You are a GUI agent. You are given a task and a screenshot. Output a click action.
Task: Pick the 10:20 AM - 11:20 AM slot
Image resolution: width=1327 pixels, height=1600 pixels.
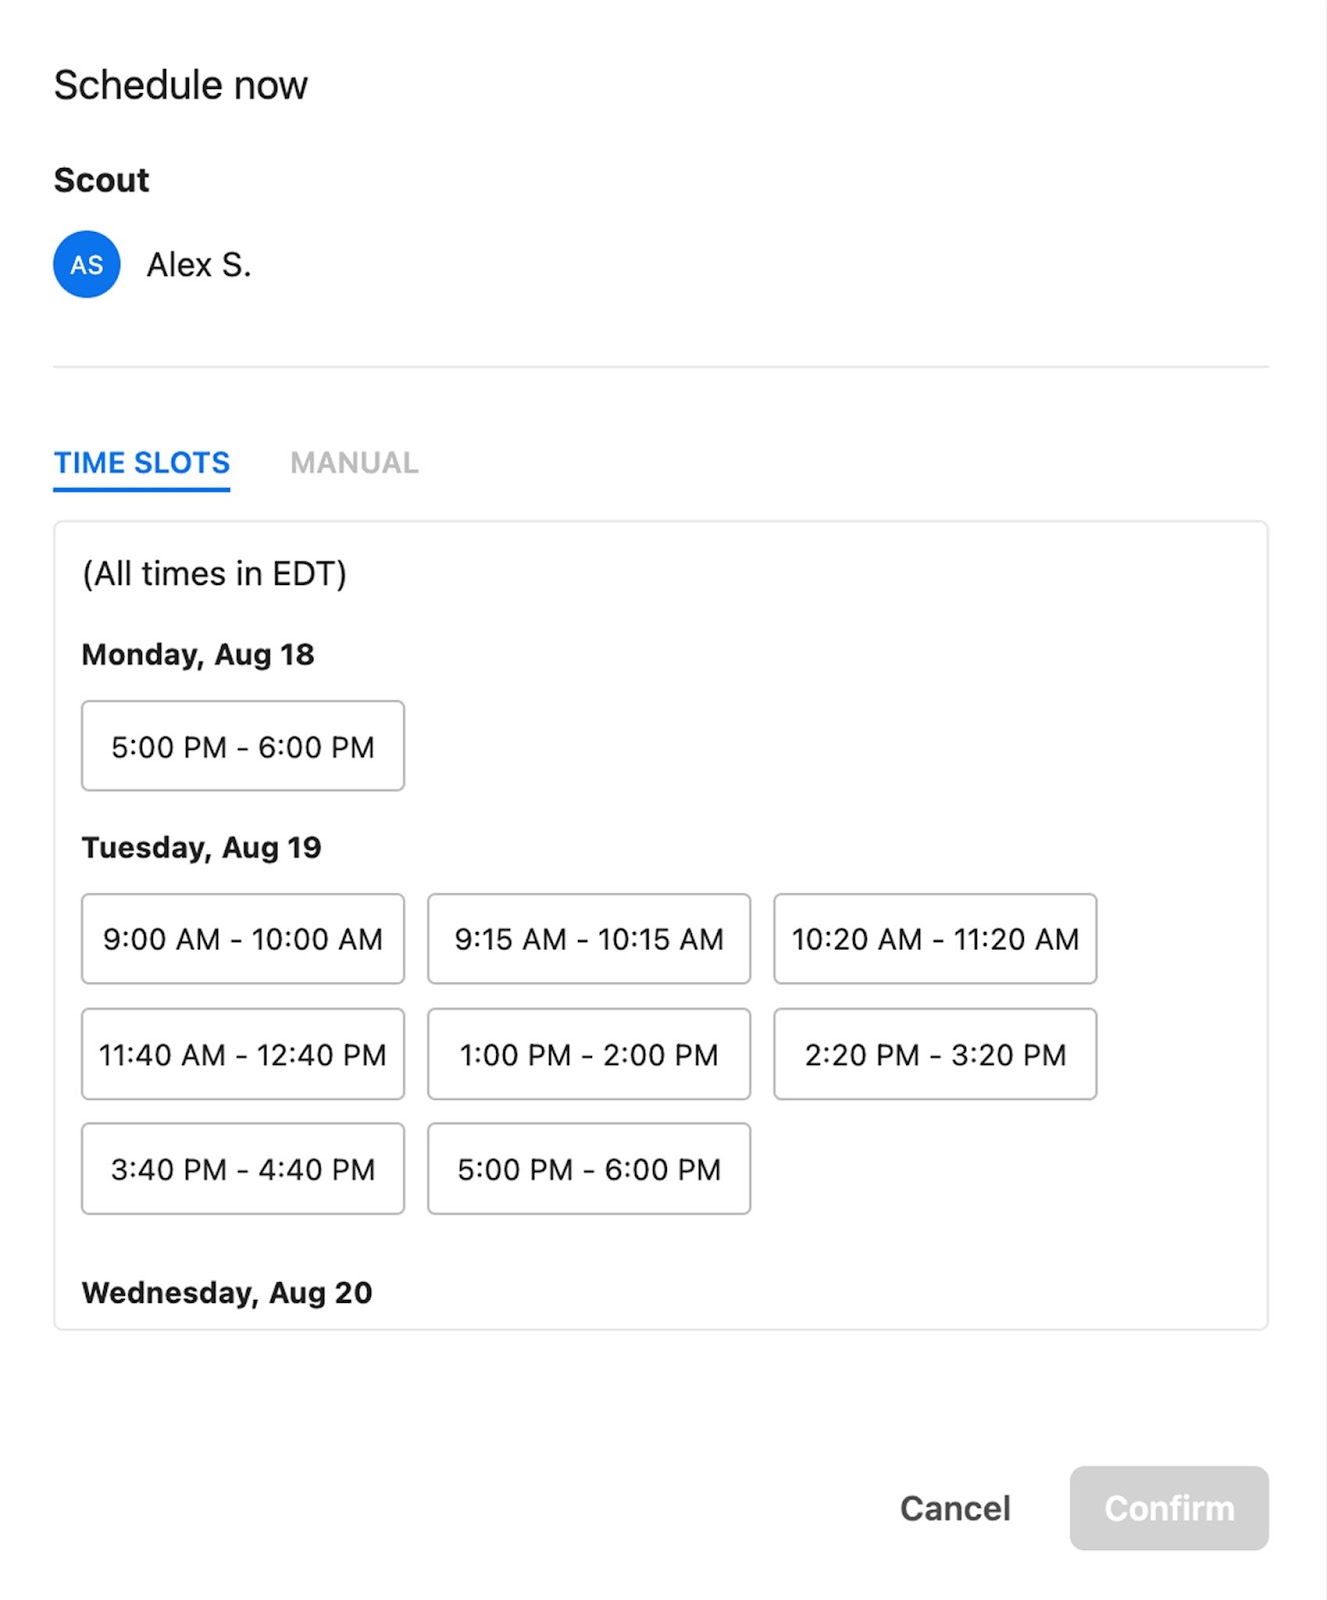(x=935, y=939)
